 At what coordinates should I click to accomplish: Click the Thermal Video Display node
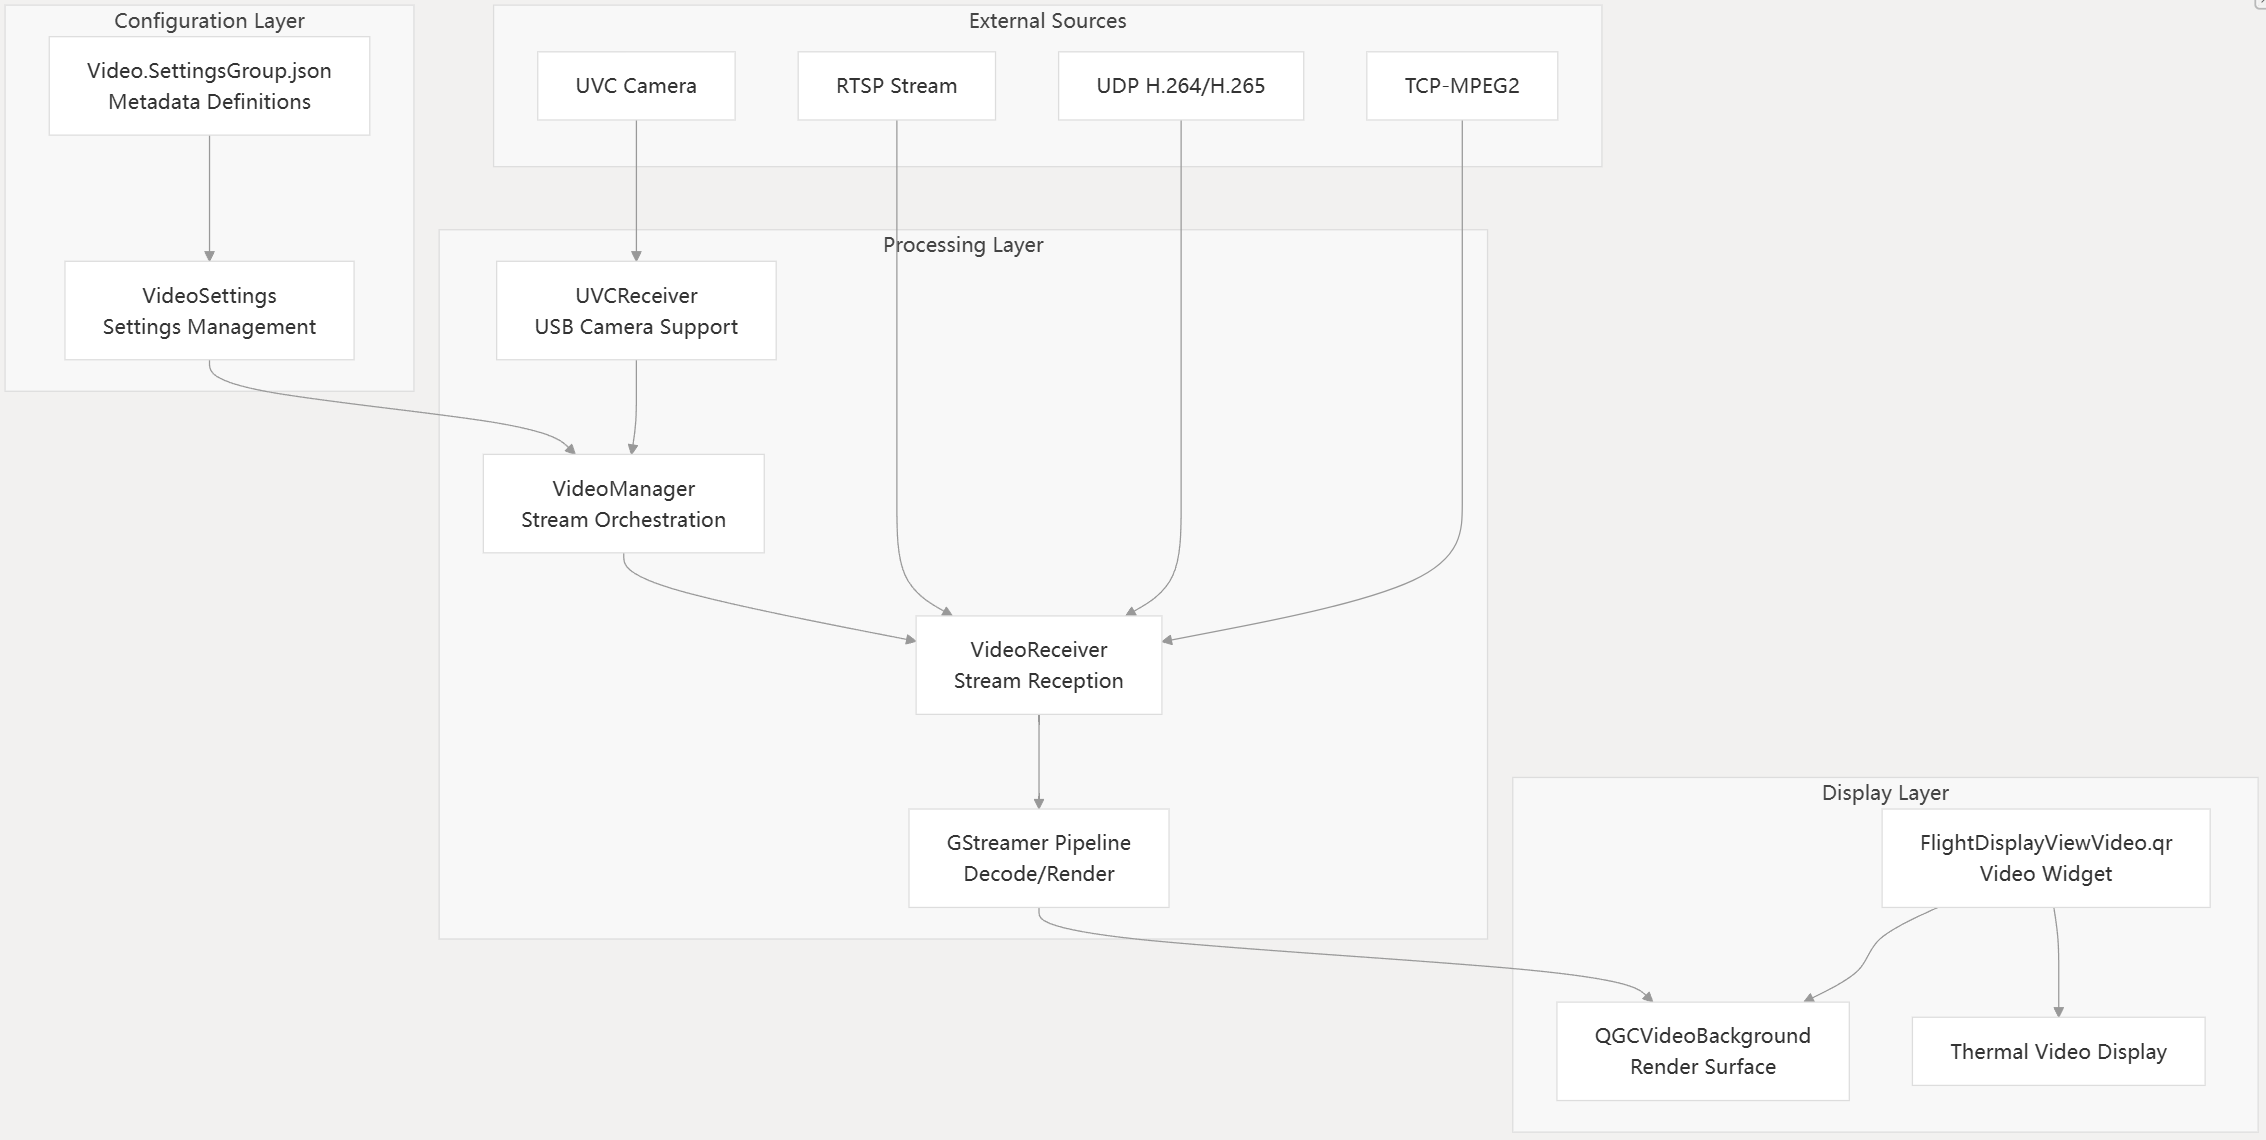click(2058, 1051)
